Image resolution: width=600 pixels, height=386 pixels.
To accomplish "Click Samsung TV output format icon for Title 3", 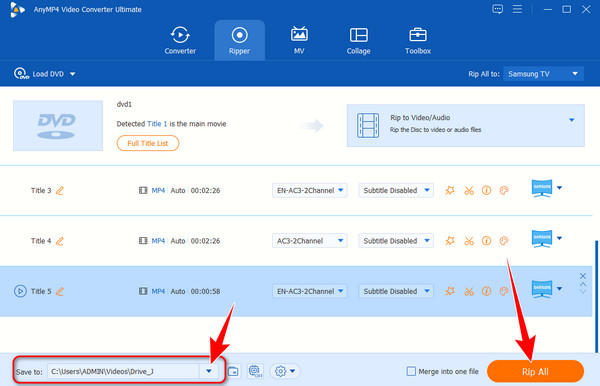I will 542,188.
